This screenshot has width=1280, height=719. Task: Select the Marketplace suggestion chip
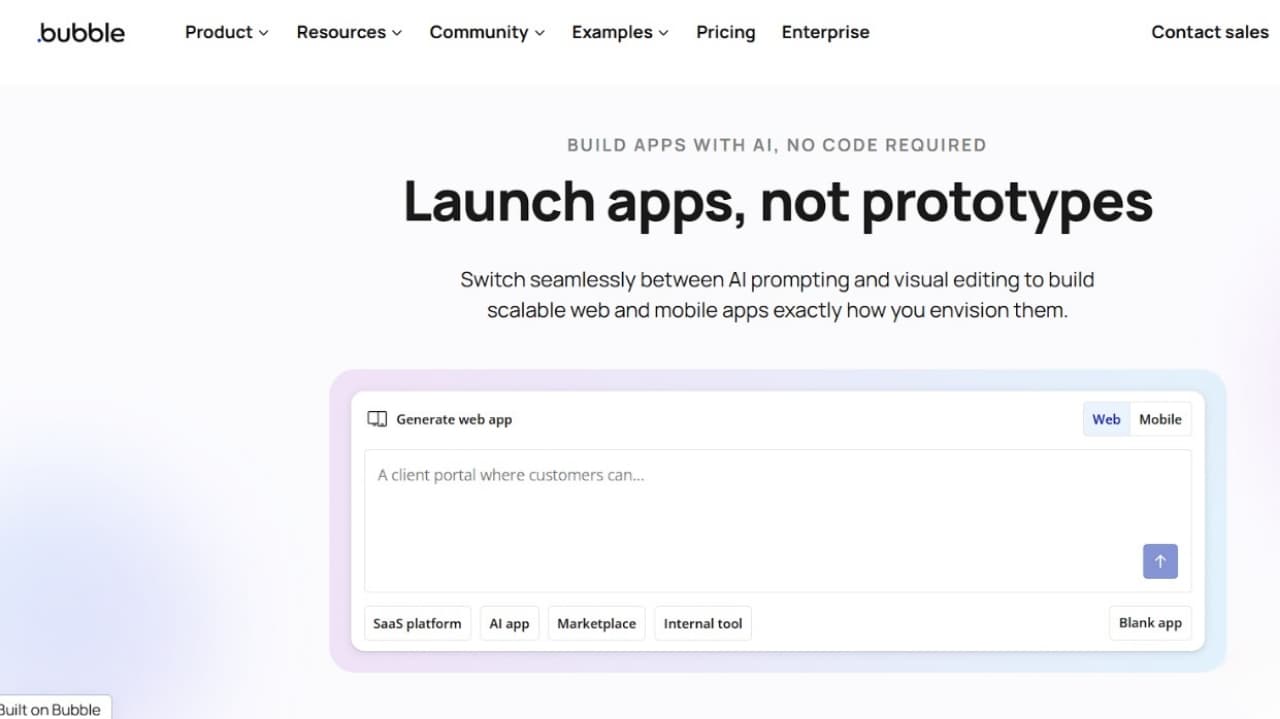pyautogui.click(x=596, y=623)
